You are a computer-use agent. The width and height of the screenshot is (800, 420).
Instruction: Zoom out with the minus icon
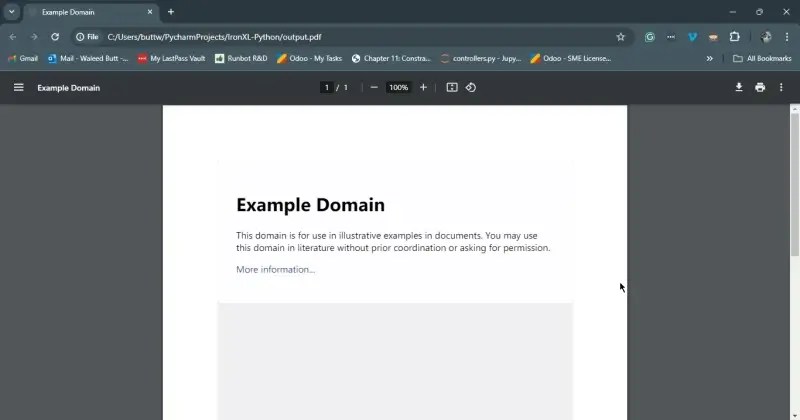374,87
